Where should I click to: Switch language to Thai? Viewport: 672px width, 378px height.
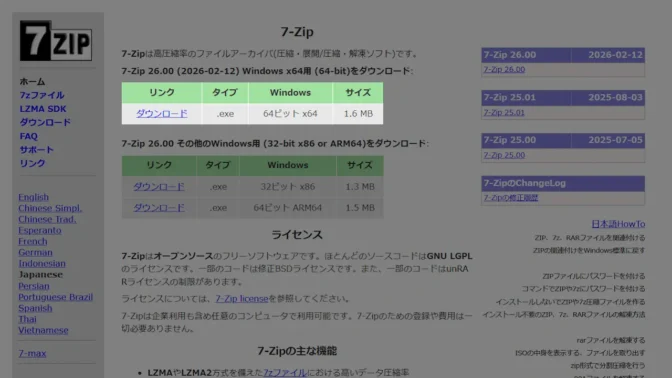[27, 319]
